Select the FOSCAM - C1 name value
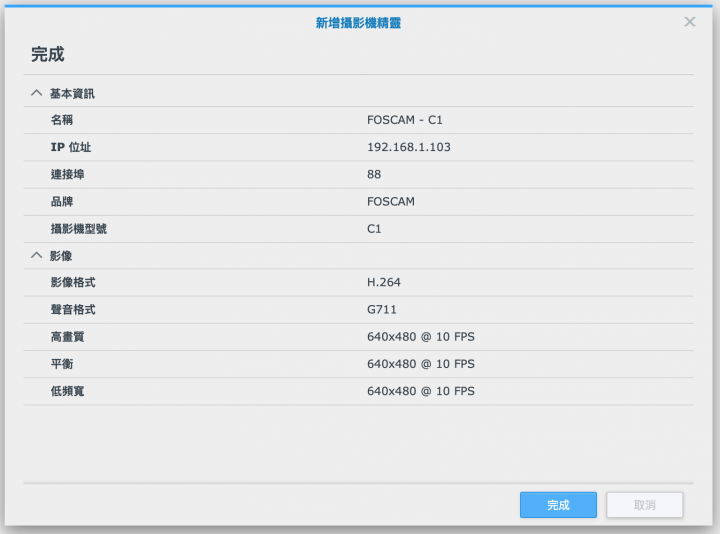This screenshot has height=534, width=720. point(405,120)
